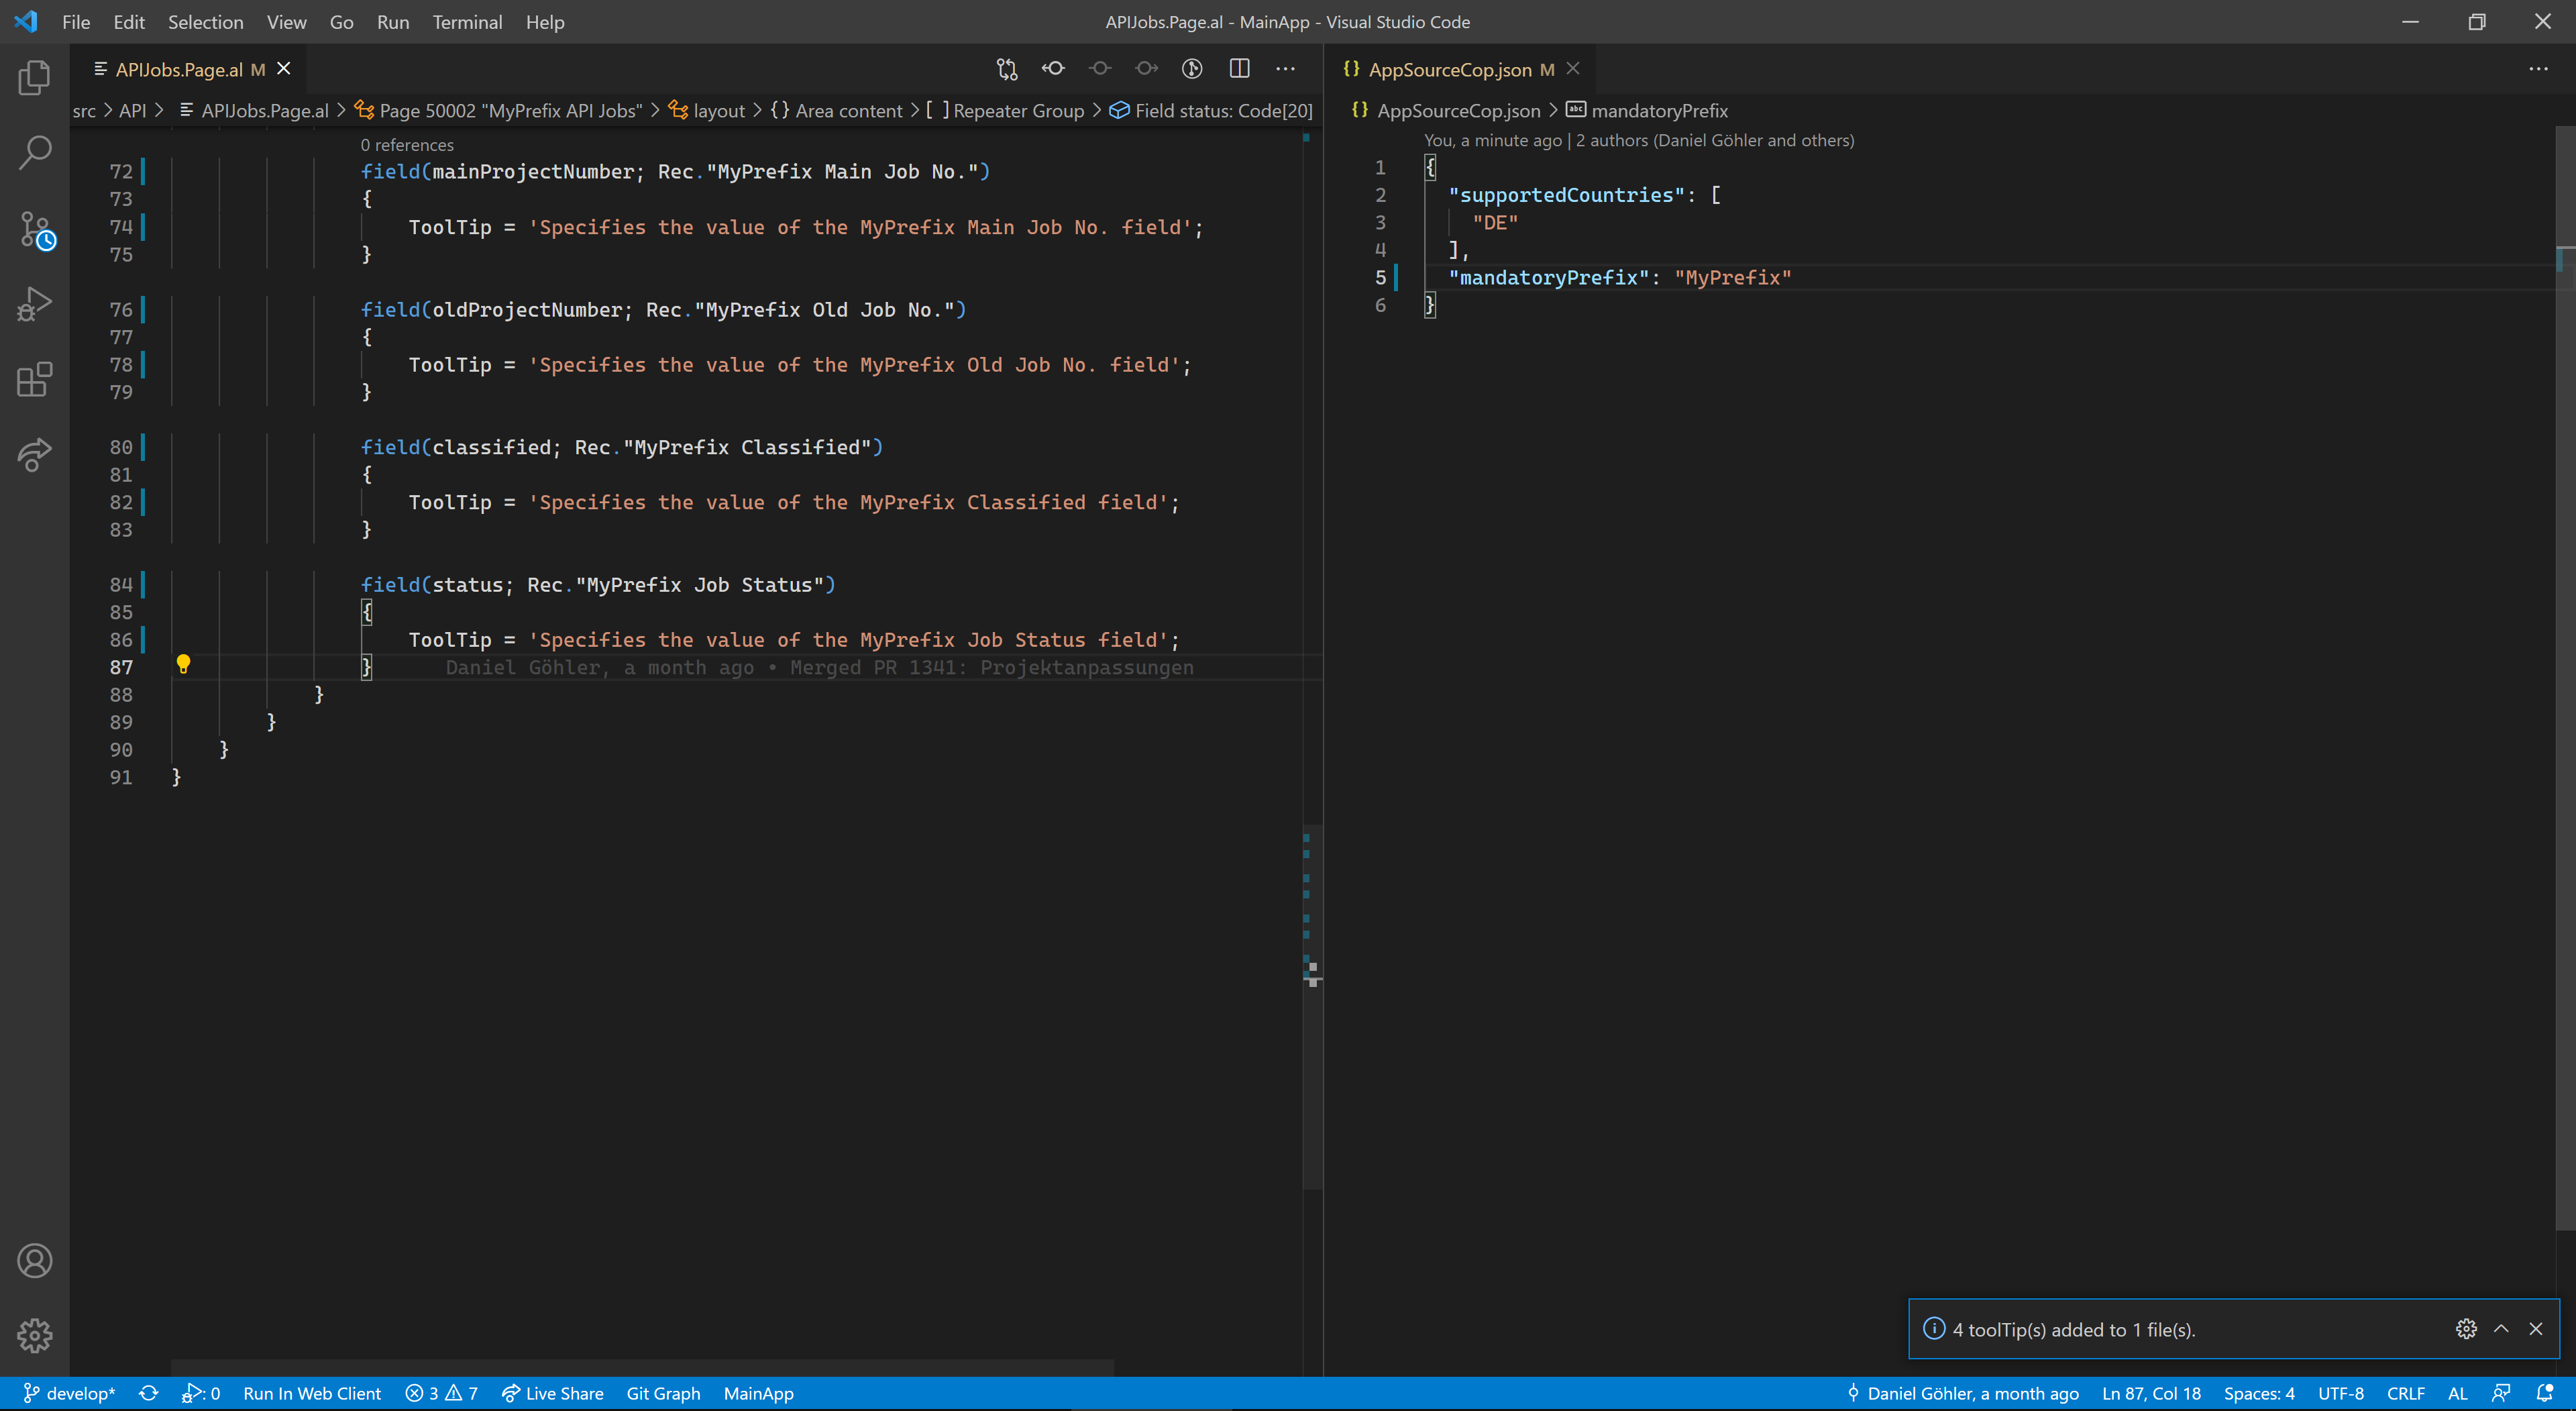The image size is (2576, 1411).
Task: Toggle the split editor layout icon
Action: tap(1239, 68)
